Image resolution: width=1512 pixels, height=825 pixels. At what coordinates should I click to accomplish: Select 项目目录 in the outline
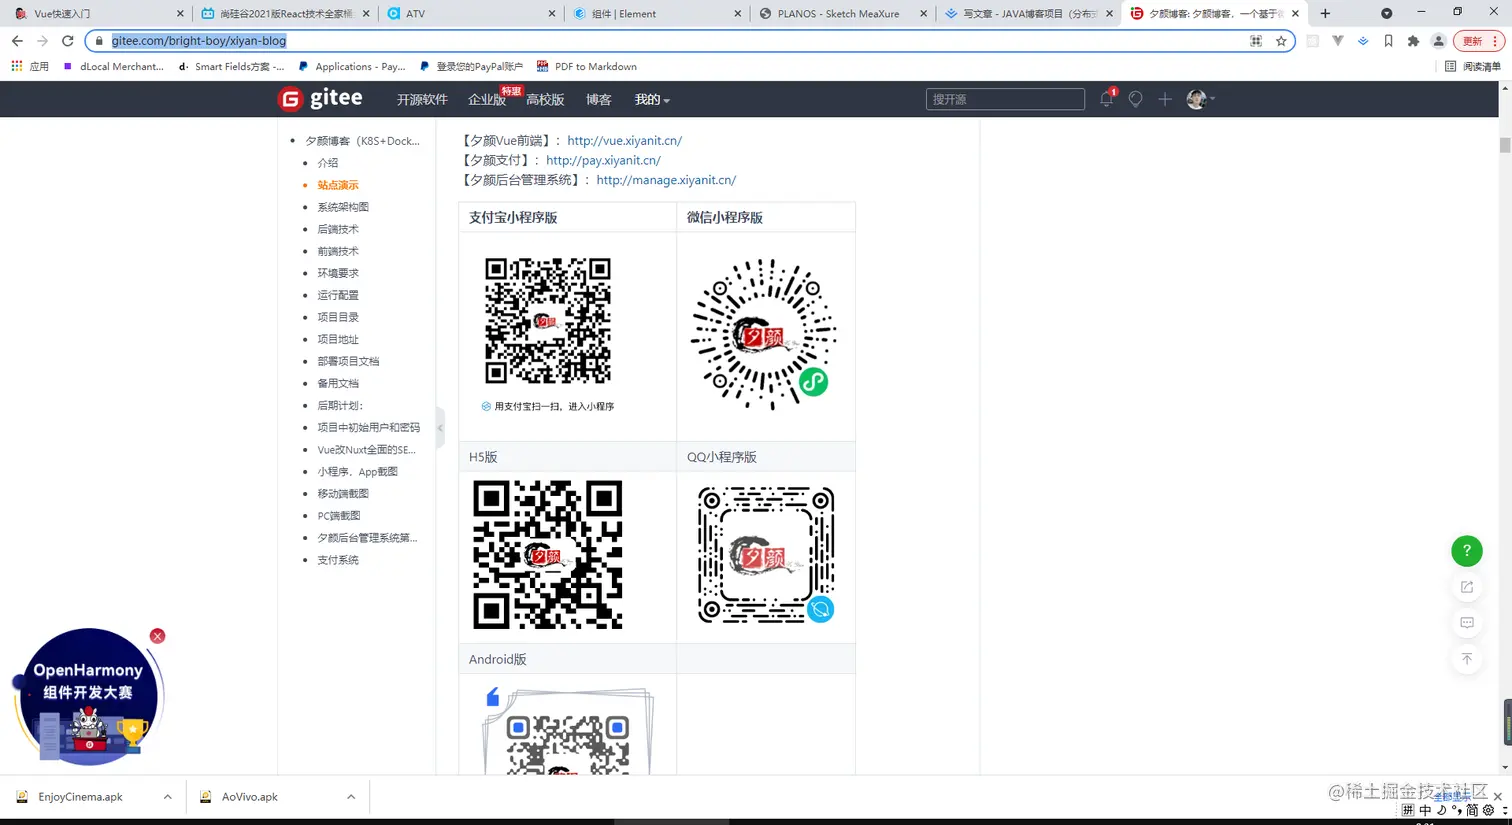click(338, 317)
